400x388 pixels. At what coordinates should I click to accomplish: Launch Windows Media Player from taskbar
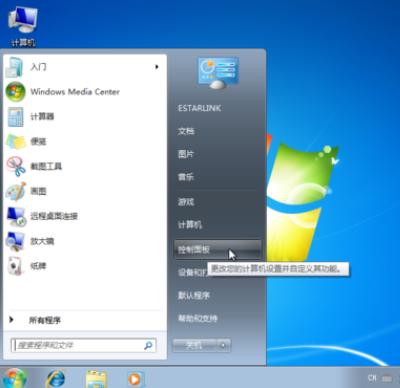135,379
